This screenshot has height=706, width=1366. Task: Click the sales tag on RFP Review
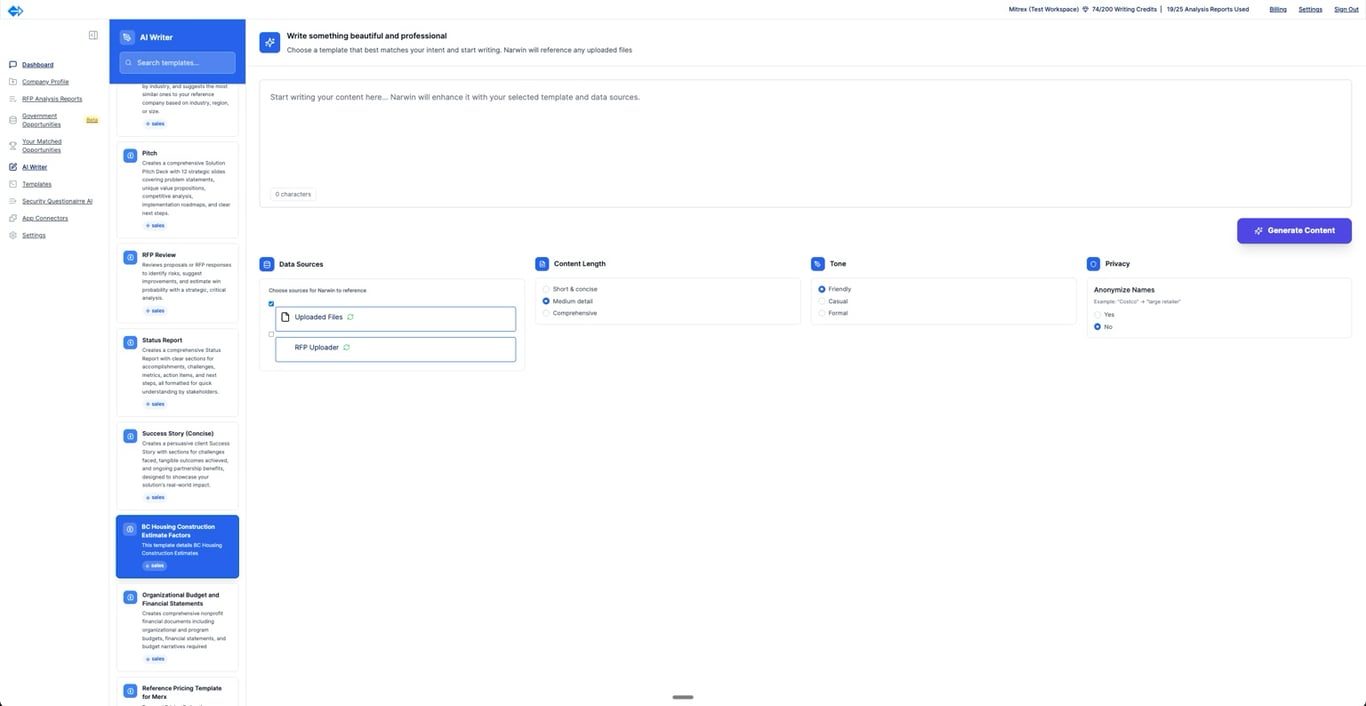(x=155, y=311)
